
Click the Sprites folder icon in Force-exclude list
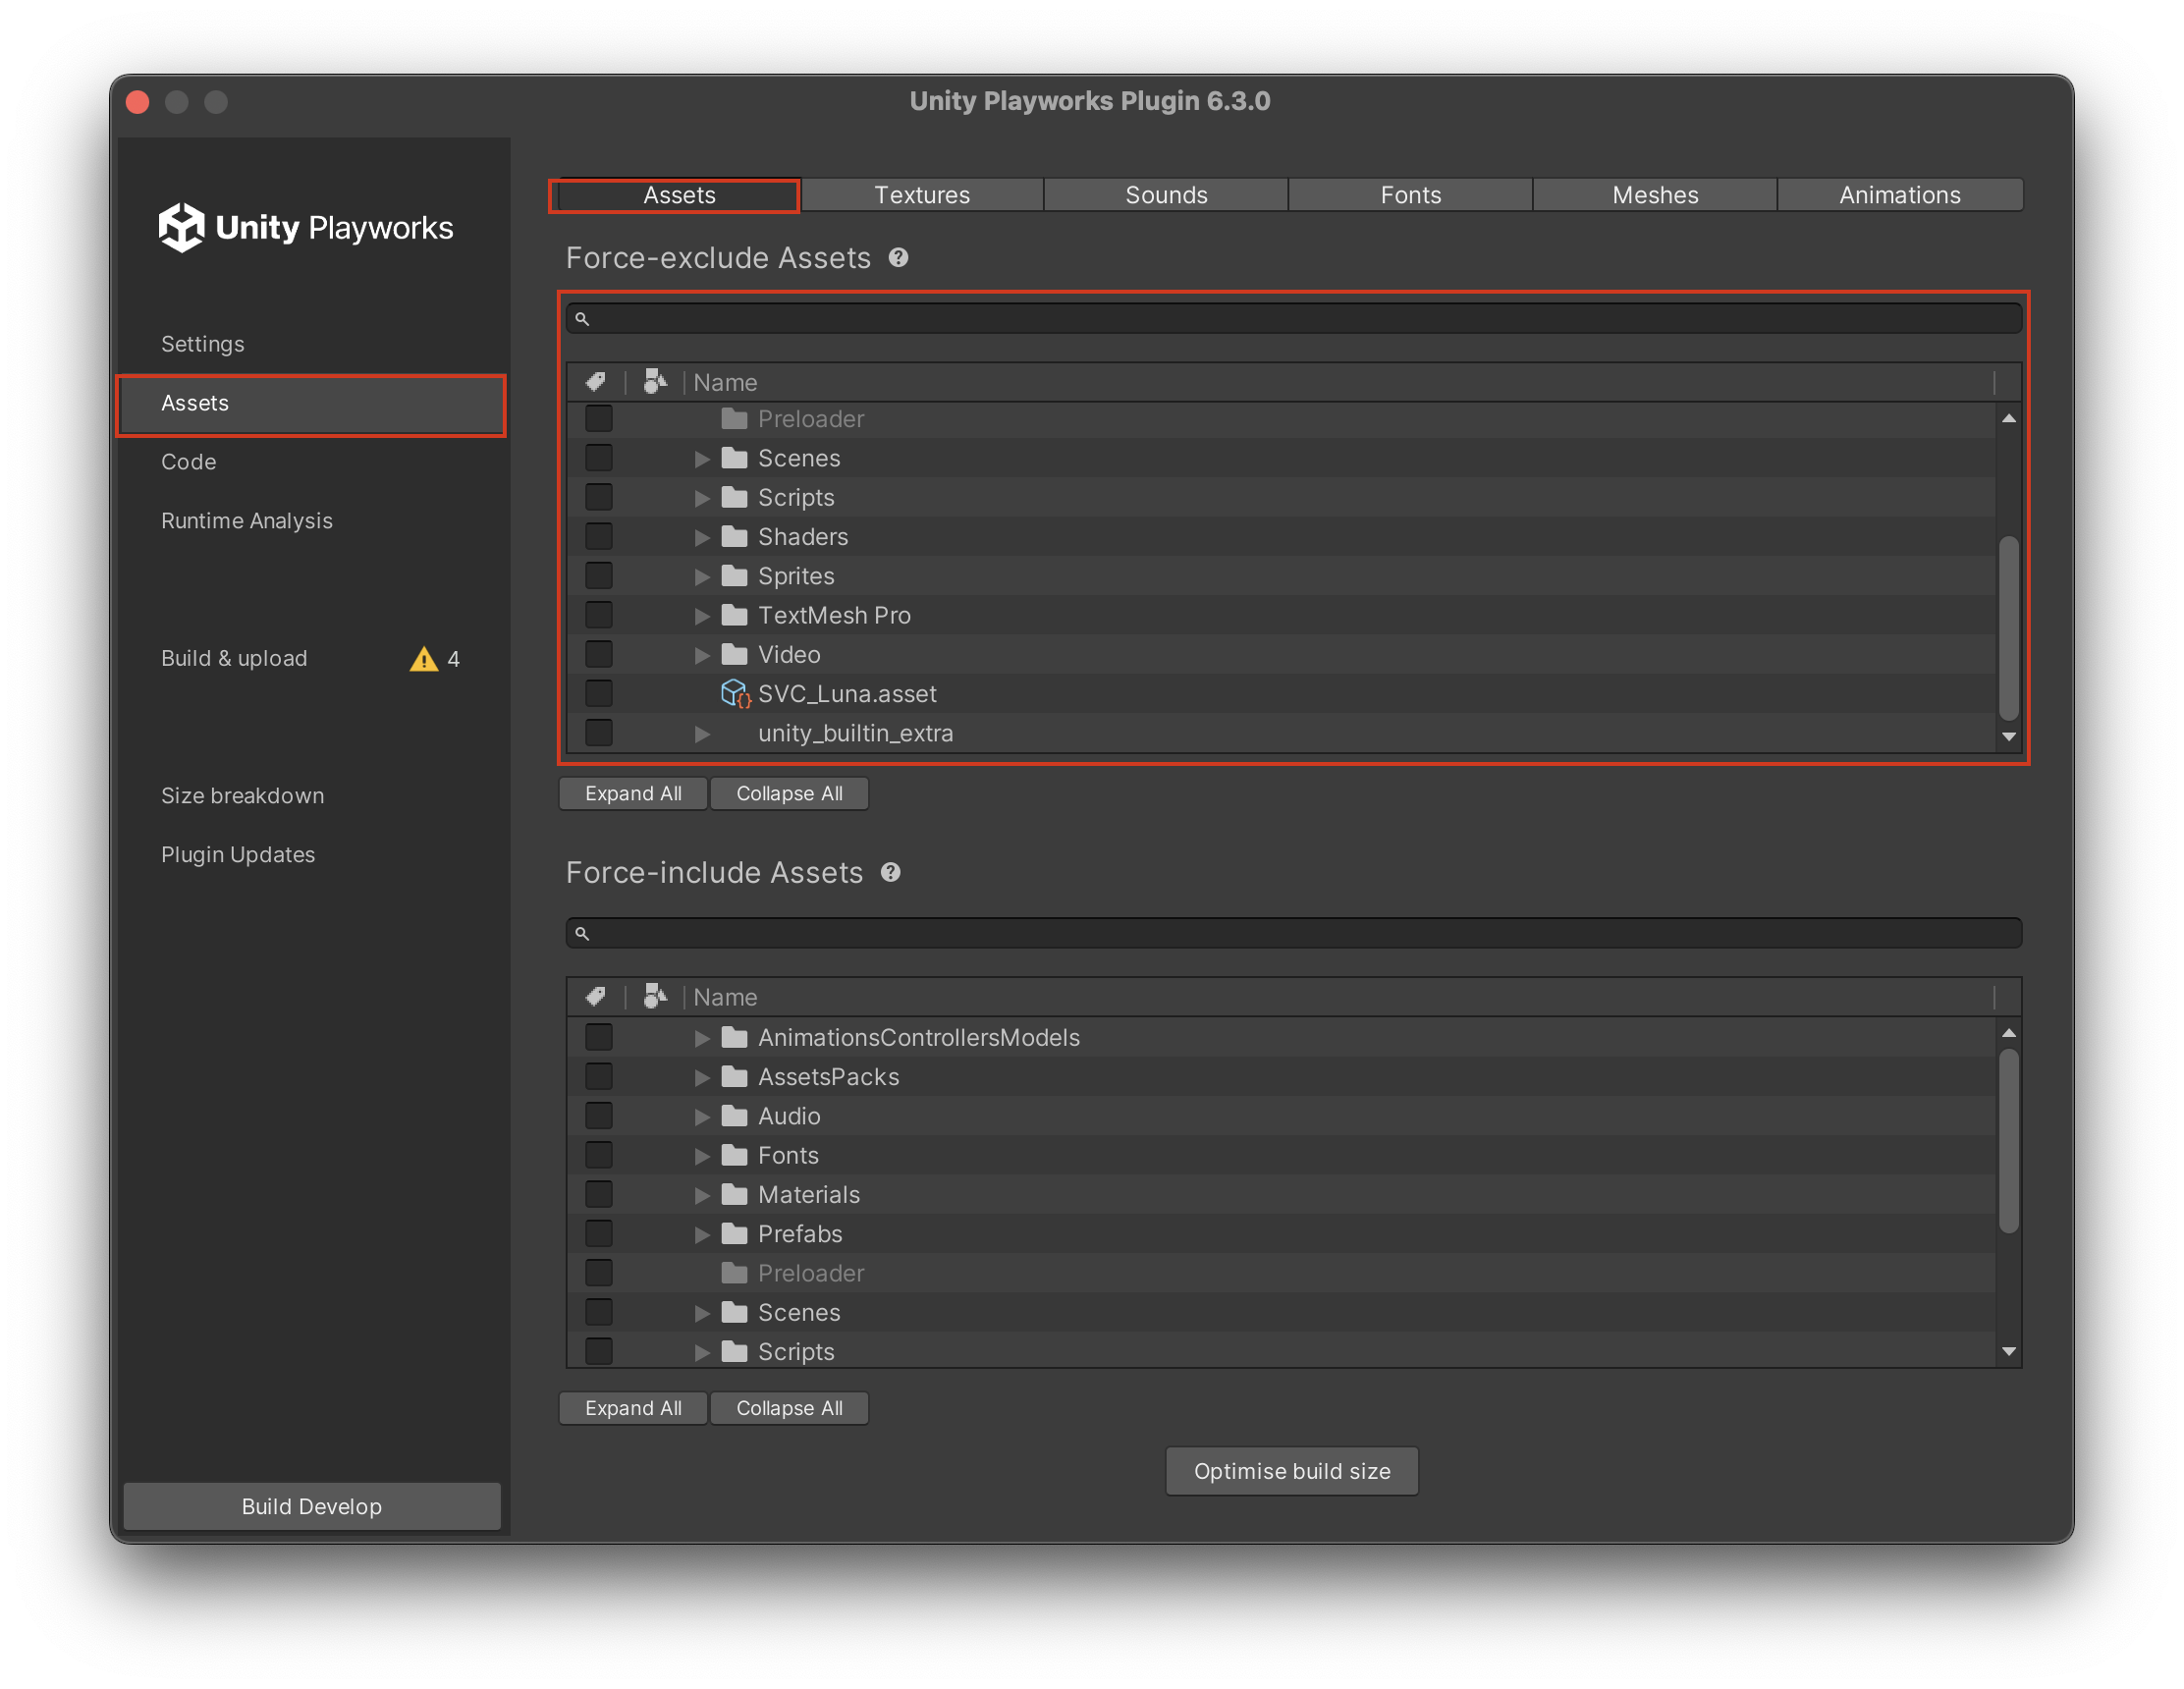[x=734, y=576]
